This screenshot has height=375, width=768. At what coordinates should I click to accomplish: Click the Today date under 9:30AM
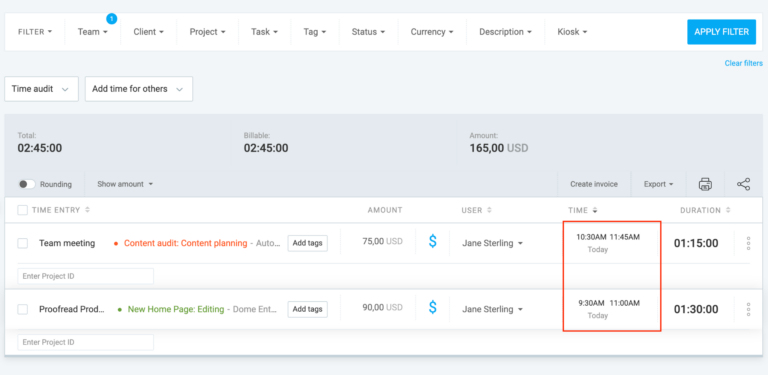click(598, 316)
